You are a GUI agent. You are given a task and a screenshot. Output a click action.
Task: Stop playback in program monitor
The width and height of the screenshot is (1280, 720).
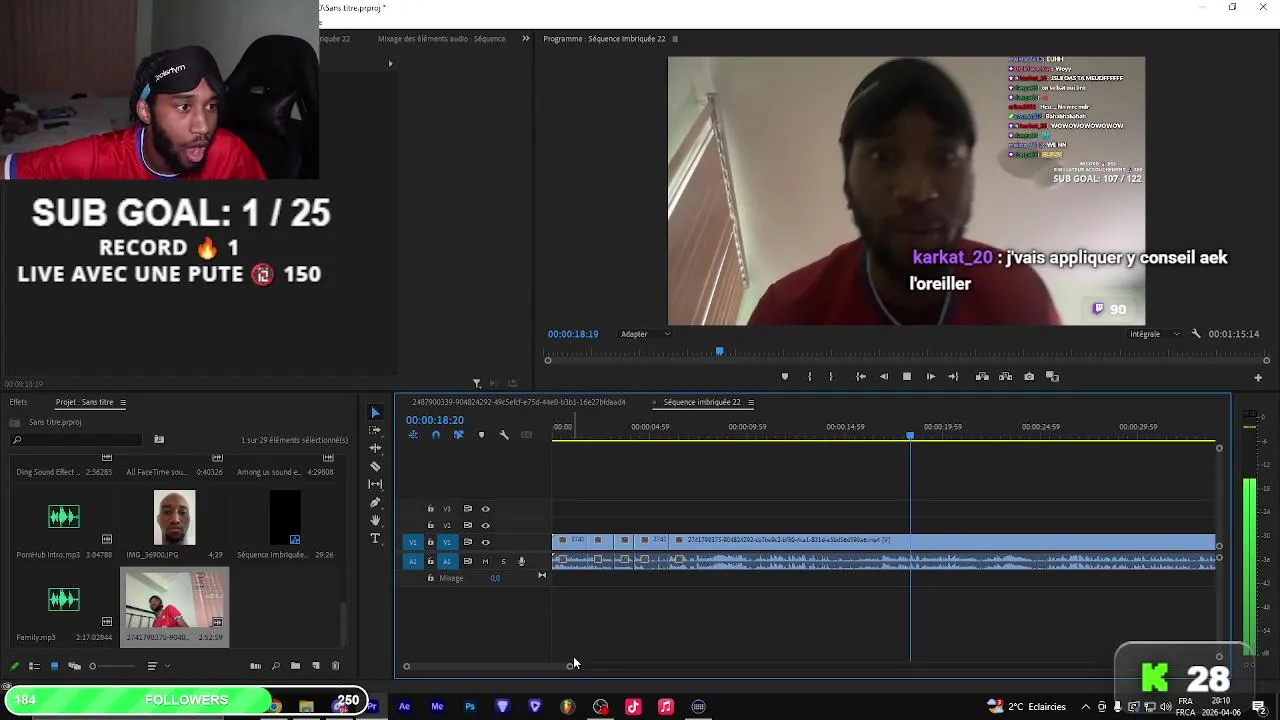[x=907, y=377]
